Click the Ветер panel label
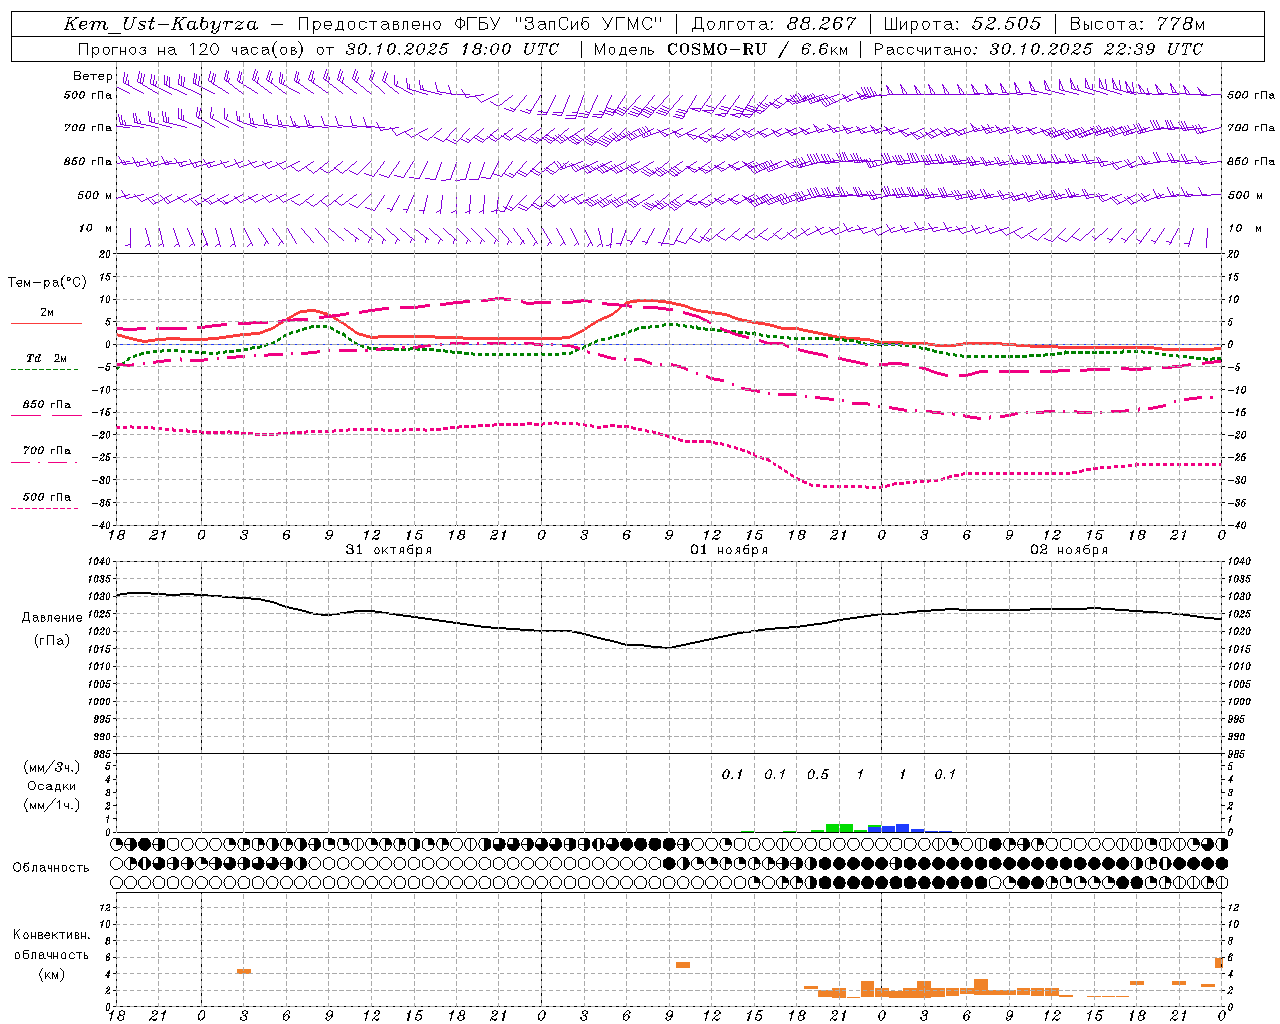The height and width of the screenshot is (1024, 1280). [93, 76]
